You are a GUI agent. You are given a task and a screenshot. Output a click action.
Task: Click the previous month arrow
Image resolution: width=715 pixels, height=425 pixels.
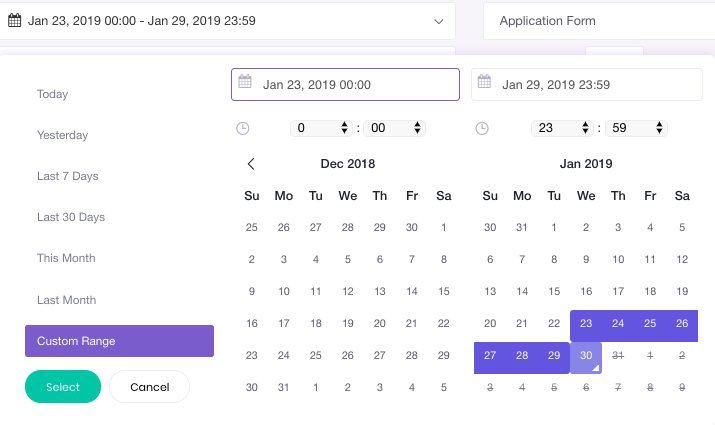tap(251, 164)
